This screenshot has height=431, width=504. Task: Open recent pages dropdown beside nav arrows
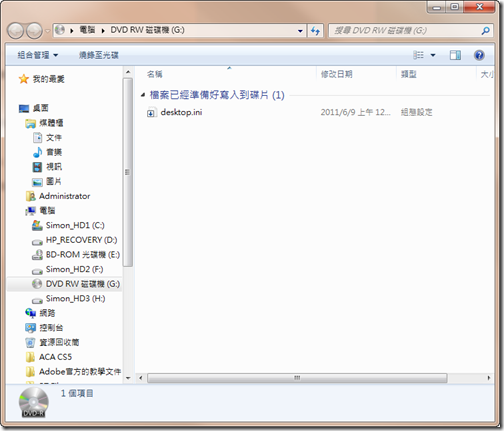pos(47,31)
